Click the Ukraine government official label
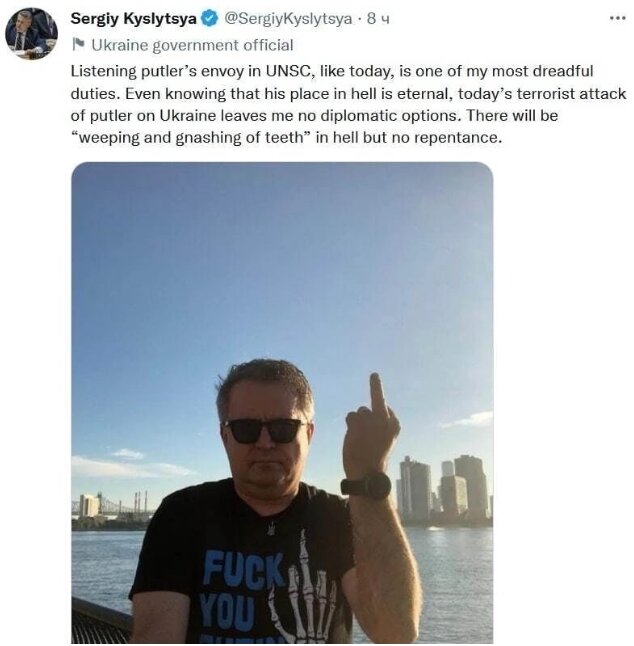This screenshot has width=634, height=646. tap(192, 45)
